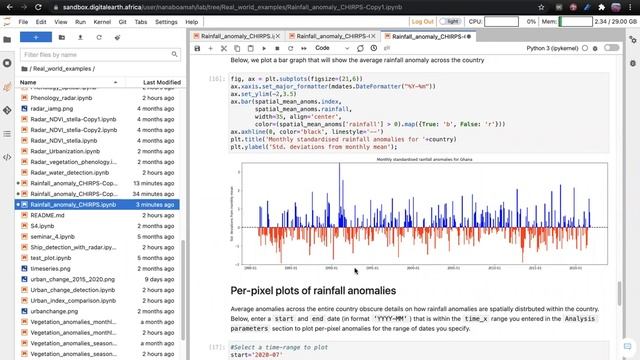Open the Edit menu
The width and height of the screenshot is (640, 360).
[x=41, y=22]
